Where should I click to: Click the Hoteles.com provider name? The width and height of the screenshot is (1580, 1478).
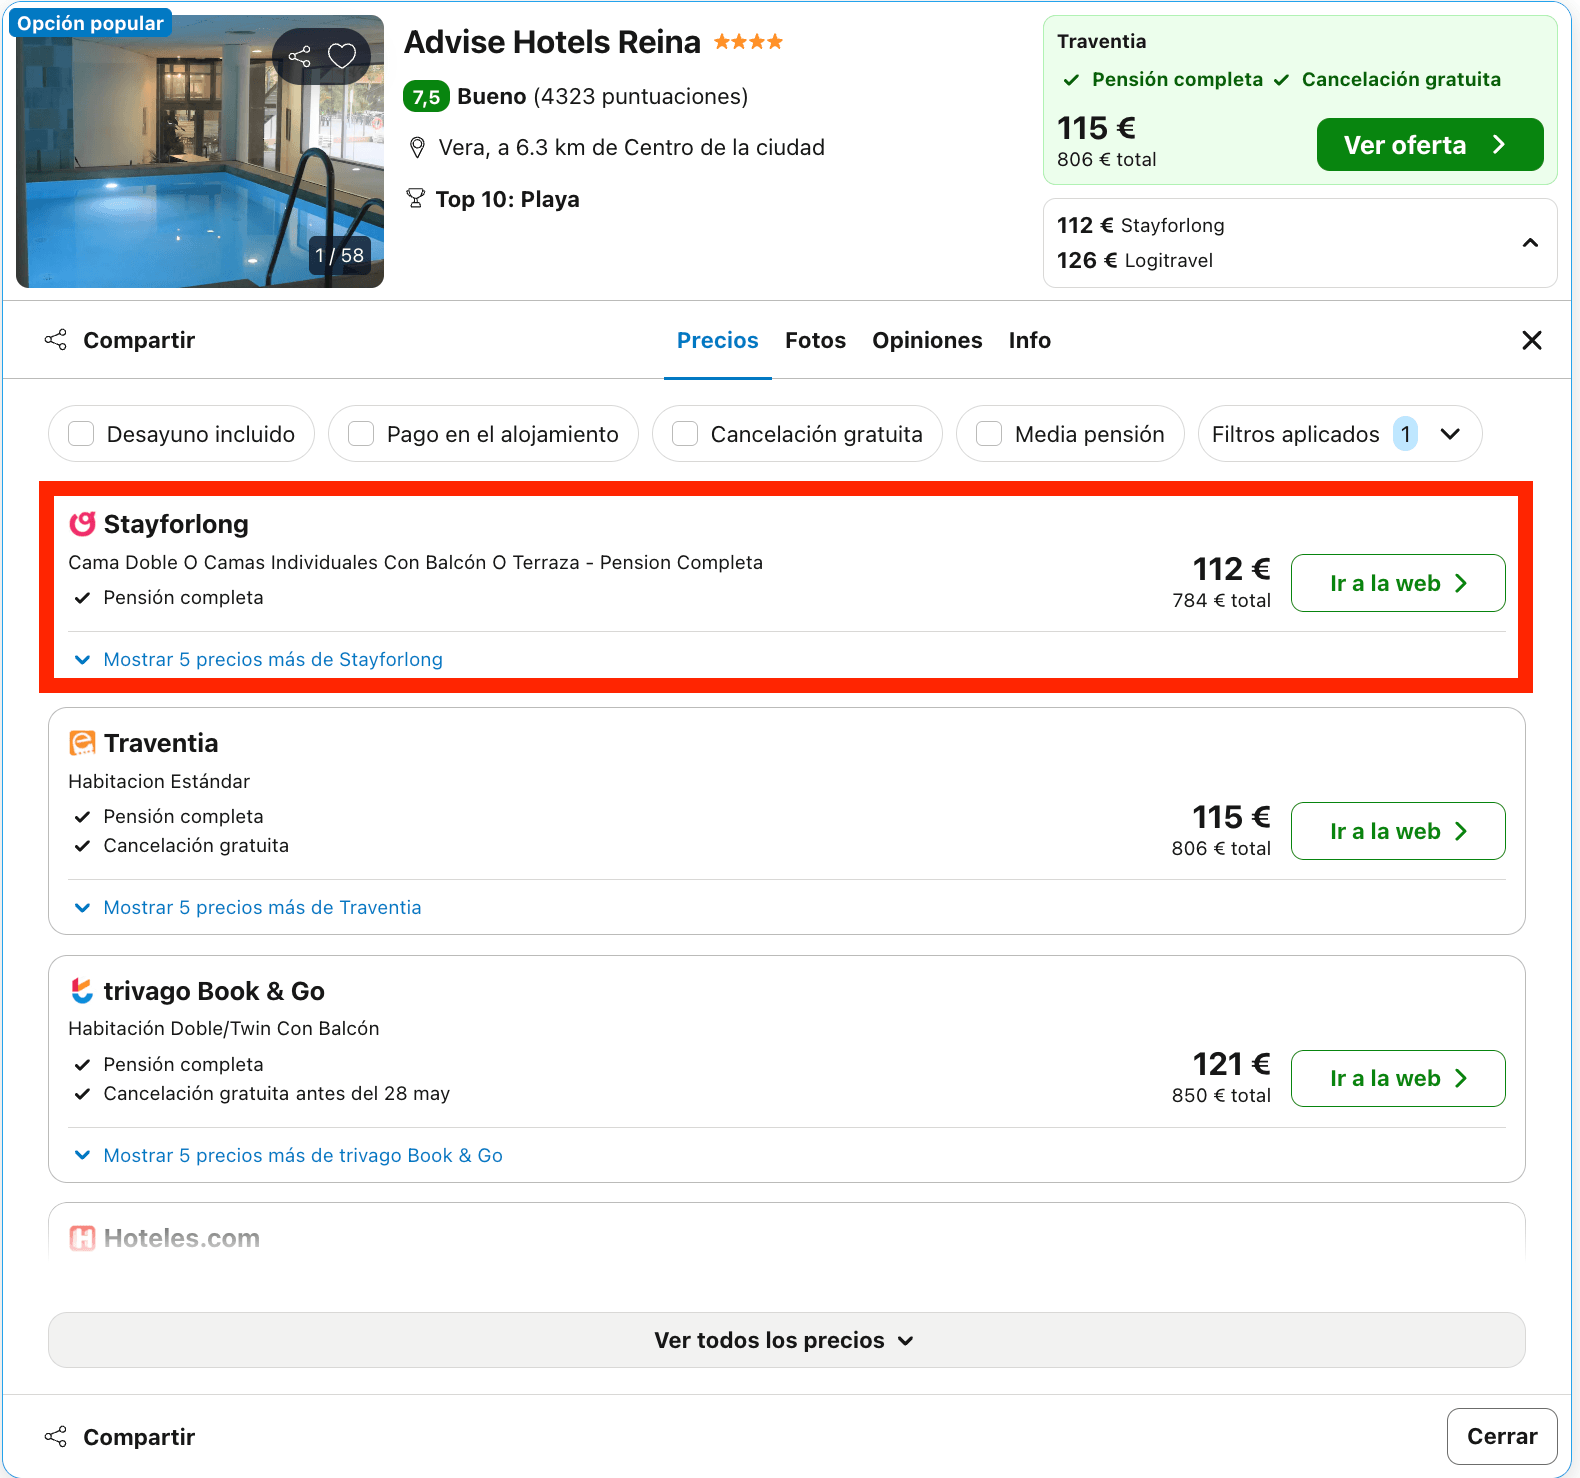pyautogui.click(x=182, y=1238)
